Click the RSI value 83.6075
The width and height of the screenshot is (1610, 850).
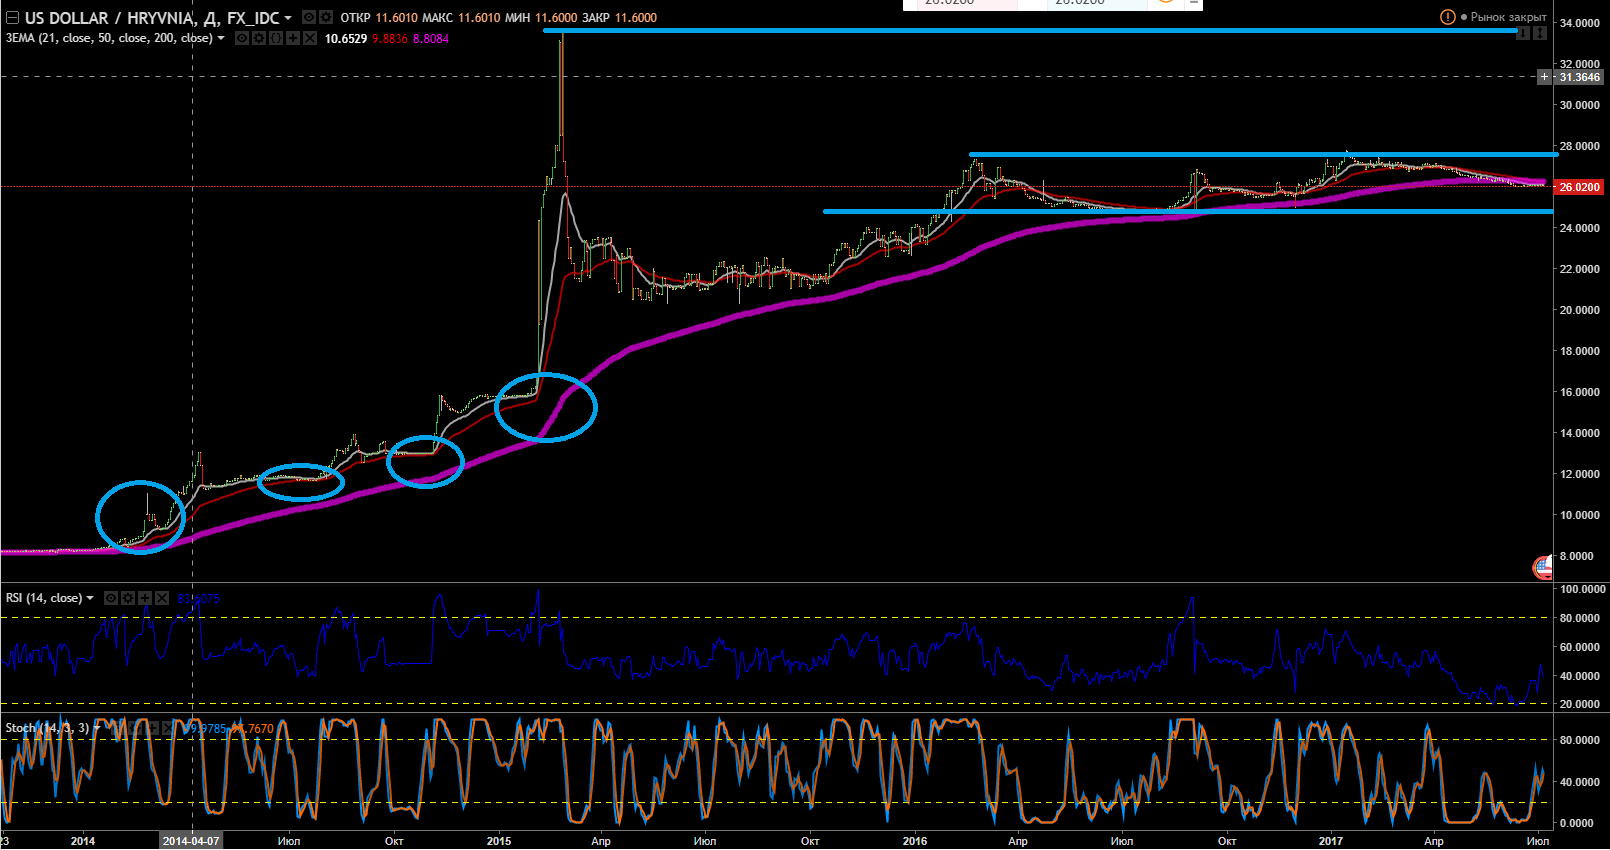pyautogui.click(x=199, y=599)
